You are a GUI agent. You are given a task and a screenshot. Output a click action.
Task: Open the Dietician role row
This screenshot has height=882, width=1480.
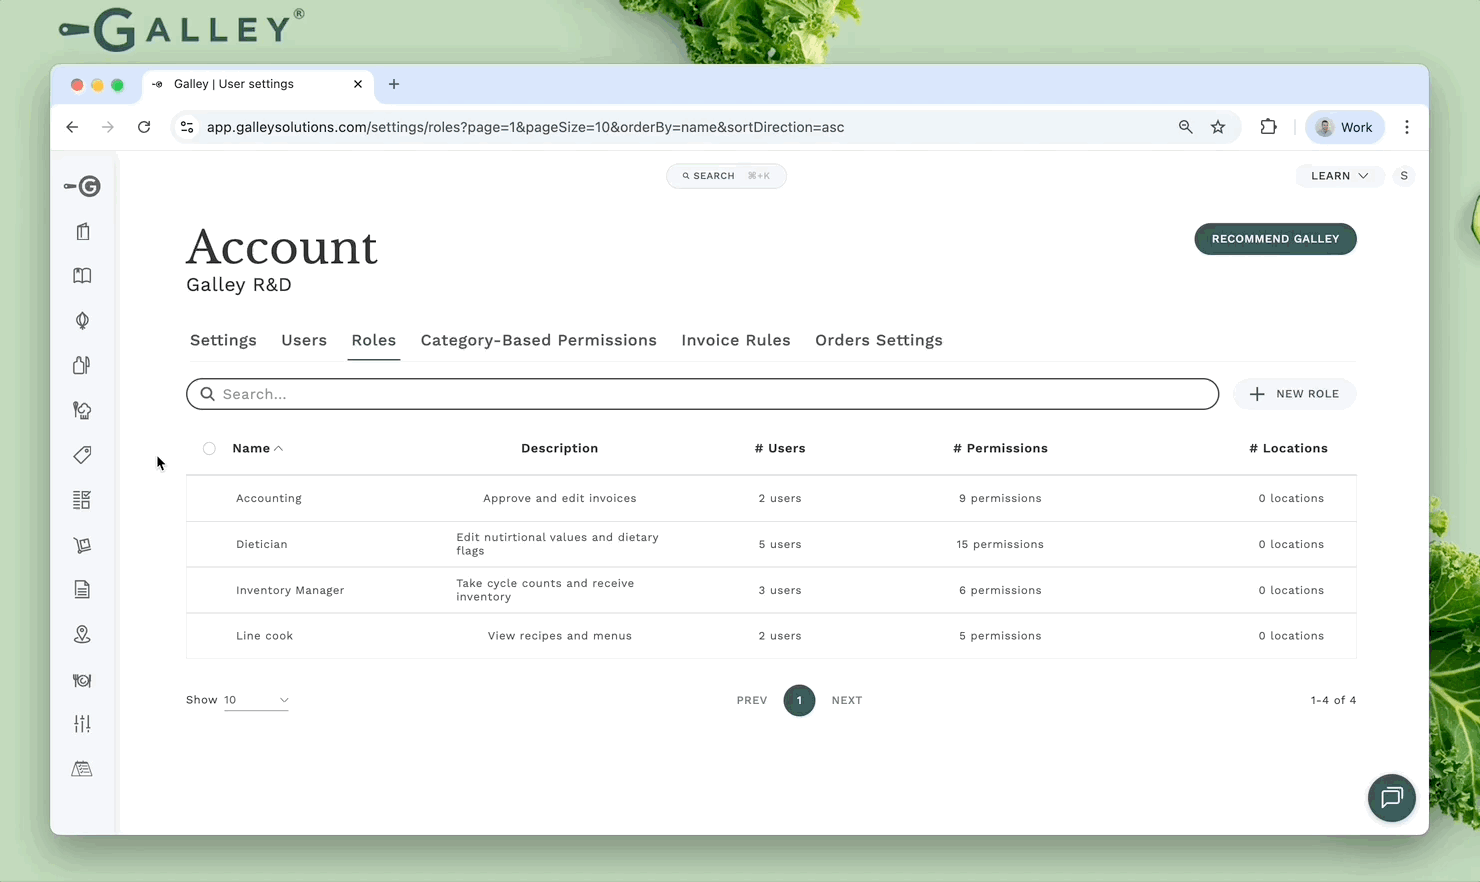[771, 544]
